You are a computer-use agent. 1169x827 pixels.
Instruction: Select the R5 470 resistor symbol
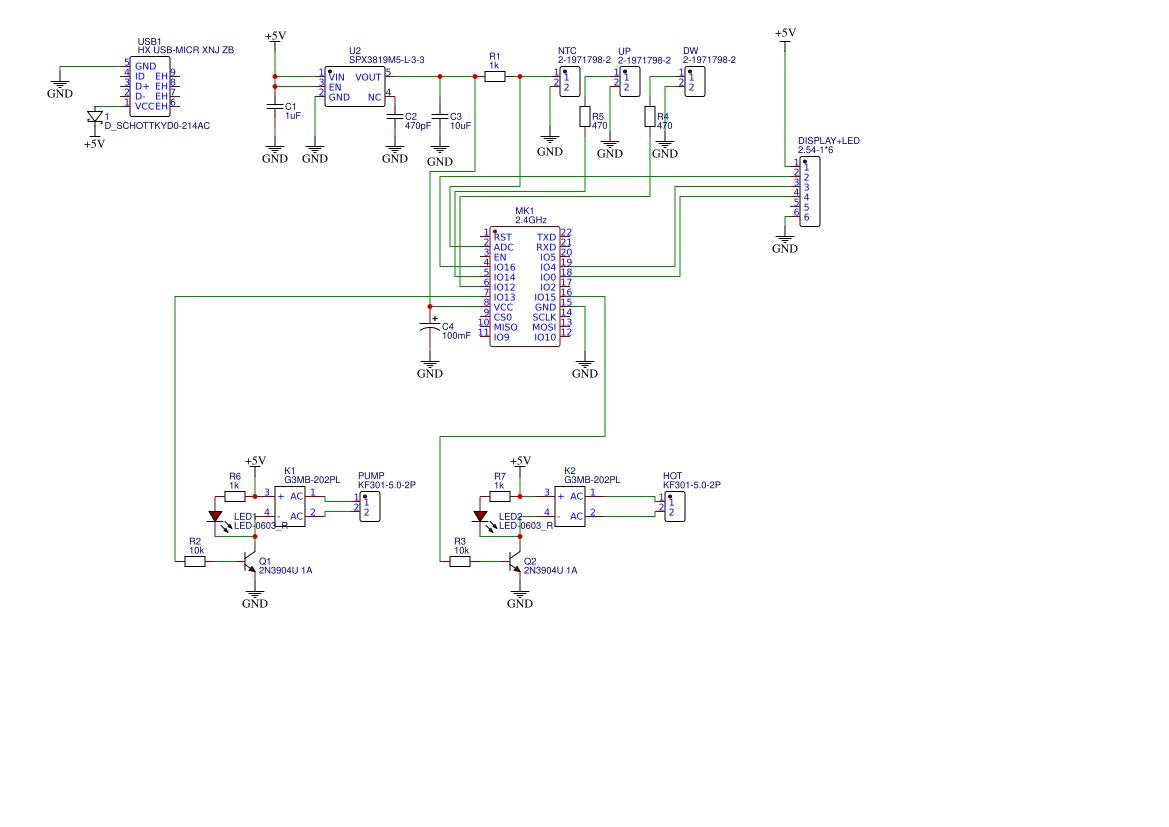584,117
